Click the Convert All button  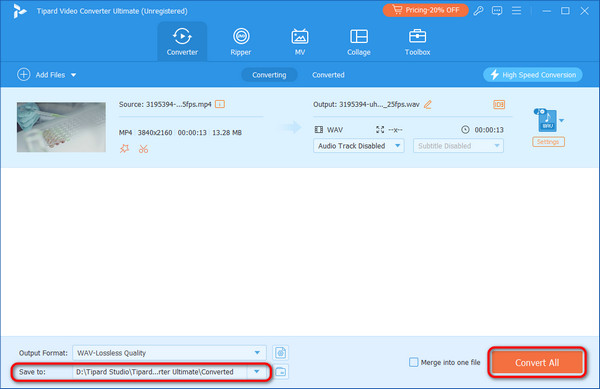[x=537, y=362]
